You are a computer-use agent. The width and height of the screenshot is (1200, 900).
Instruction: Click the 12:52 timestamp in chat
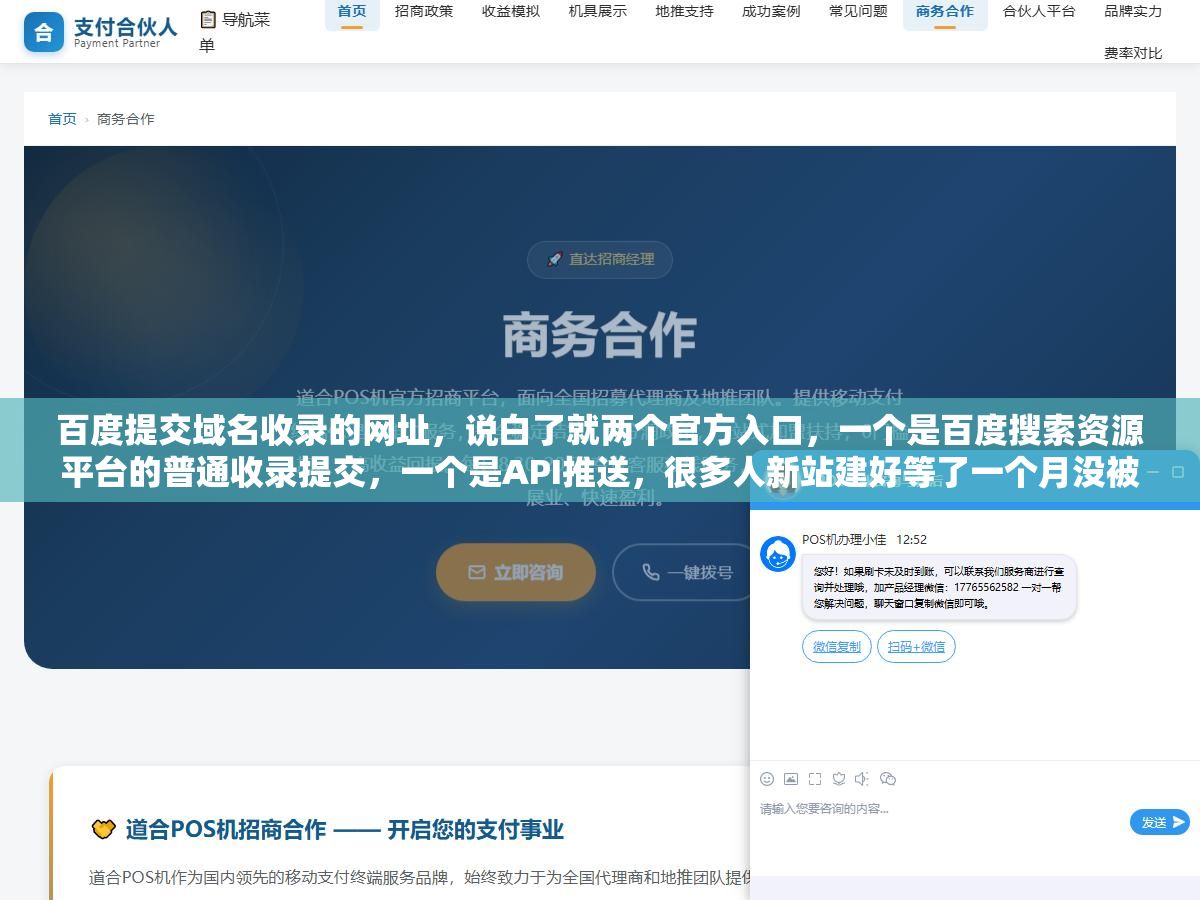tap(911, 540)
